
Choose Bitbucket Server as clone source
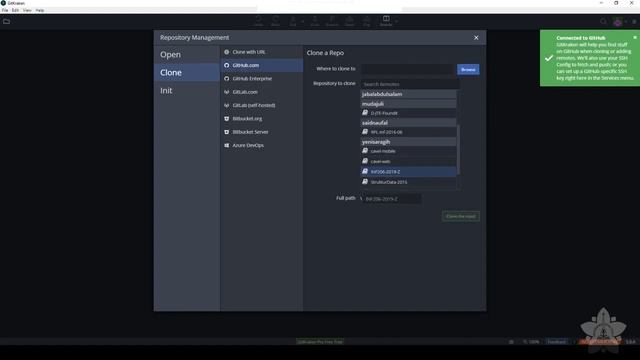tap(262, 132)
